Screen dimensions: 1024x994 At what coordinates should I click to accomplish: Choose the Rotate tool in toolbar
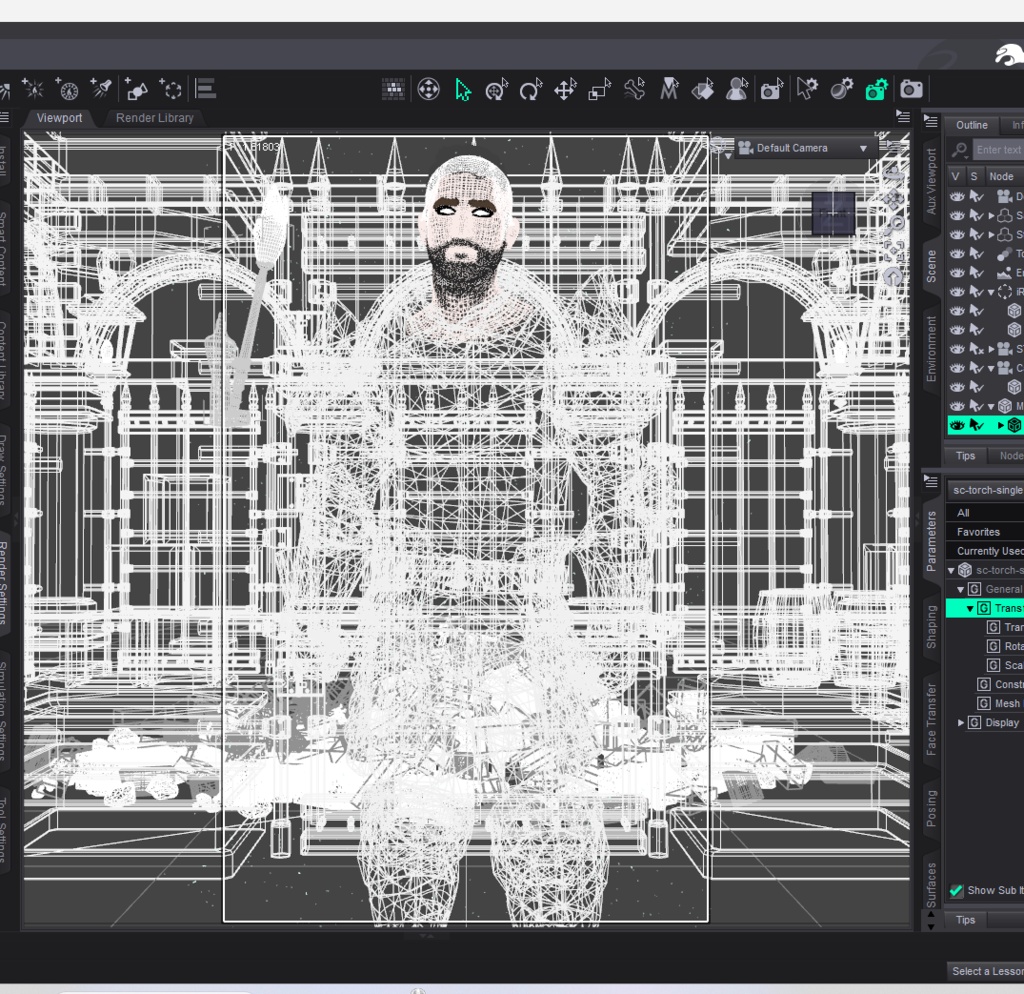click(x=531, y=89)
